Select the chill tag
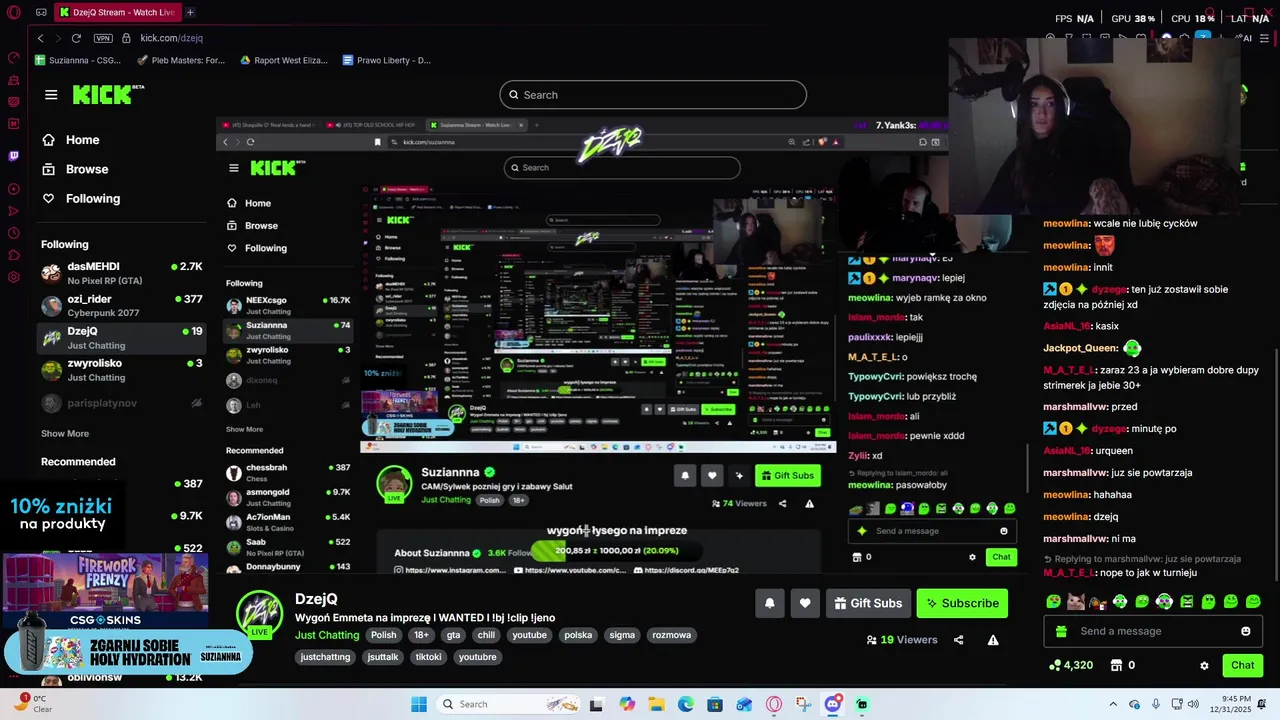The width and height of the screenshot is (1280, 720). click(486, 635)
